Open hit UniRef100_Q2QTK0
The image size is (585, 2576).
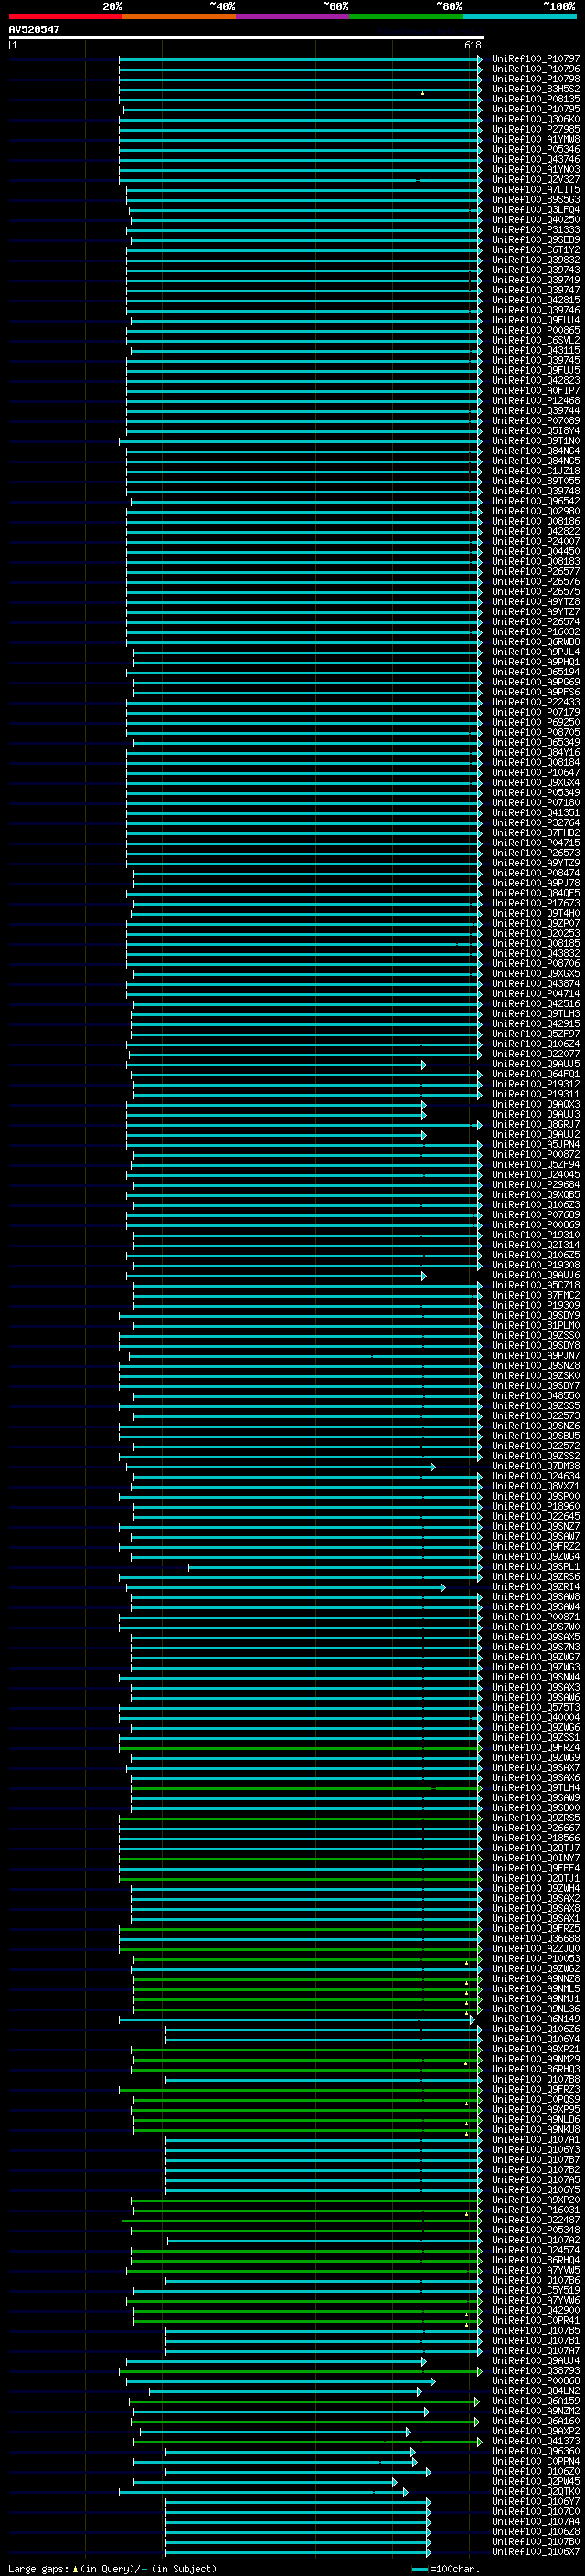click(x=536, y=2492)
